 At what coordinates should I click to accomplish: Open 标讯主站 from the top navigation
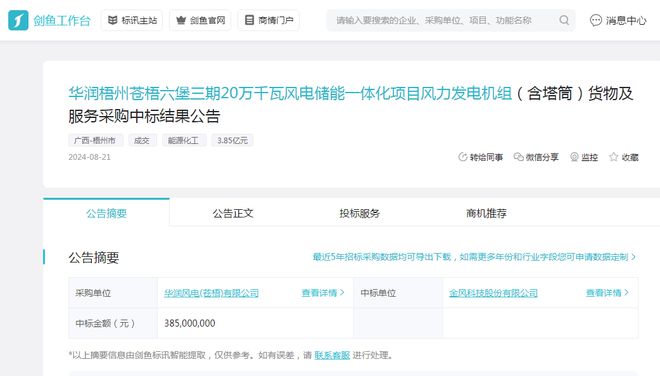point(132,20)
